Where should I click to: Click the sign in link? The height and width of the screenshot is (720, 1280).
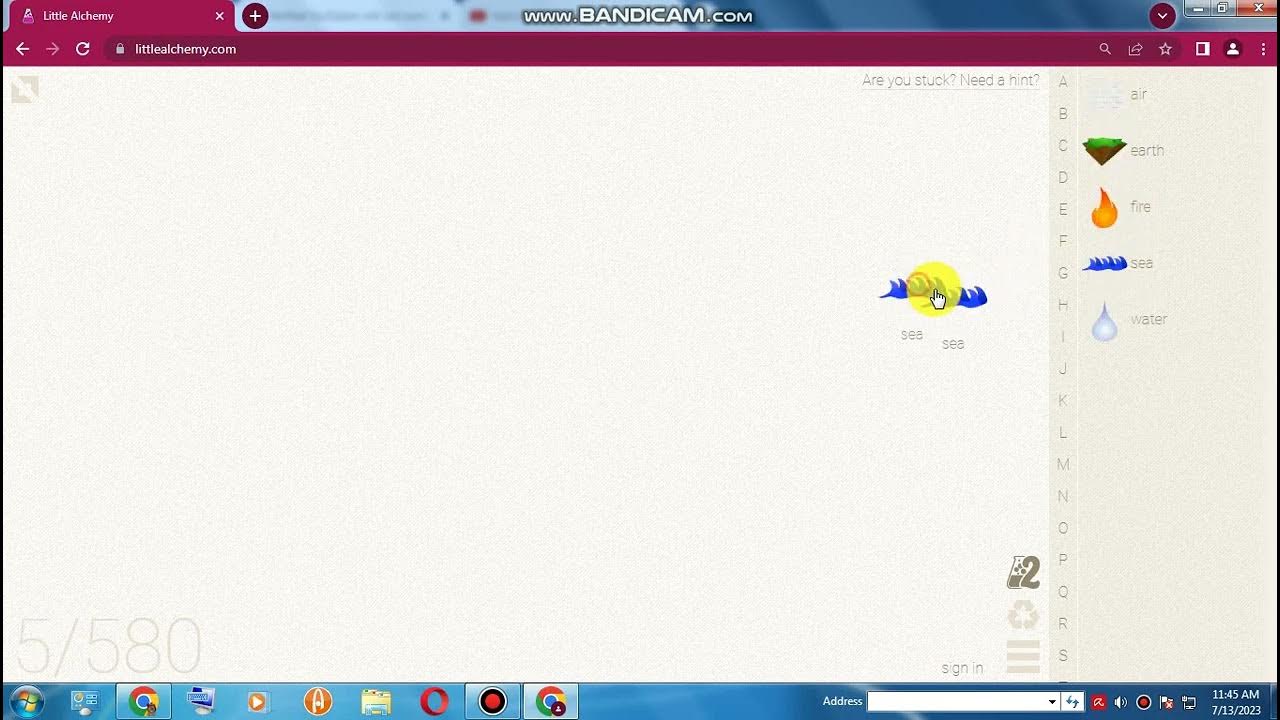(x=962, y=668)
